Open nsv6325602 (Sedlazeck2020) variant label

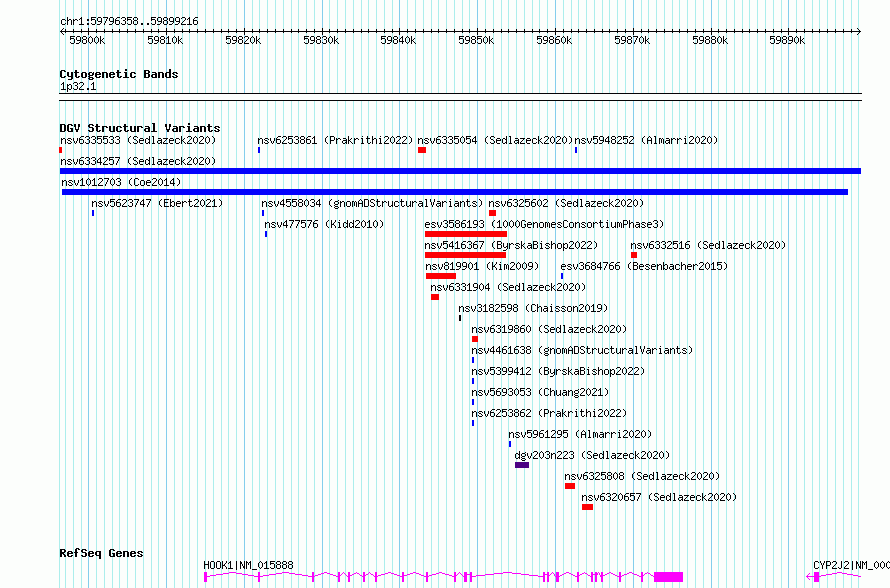(x=566, y=203)
